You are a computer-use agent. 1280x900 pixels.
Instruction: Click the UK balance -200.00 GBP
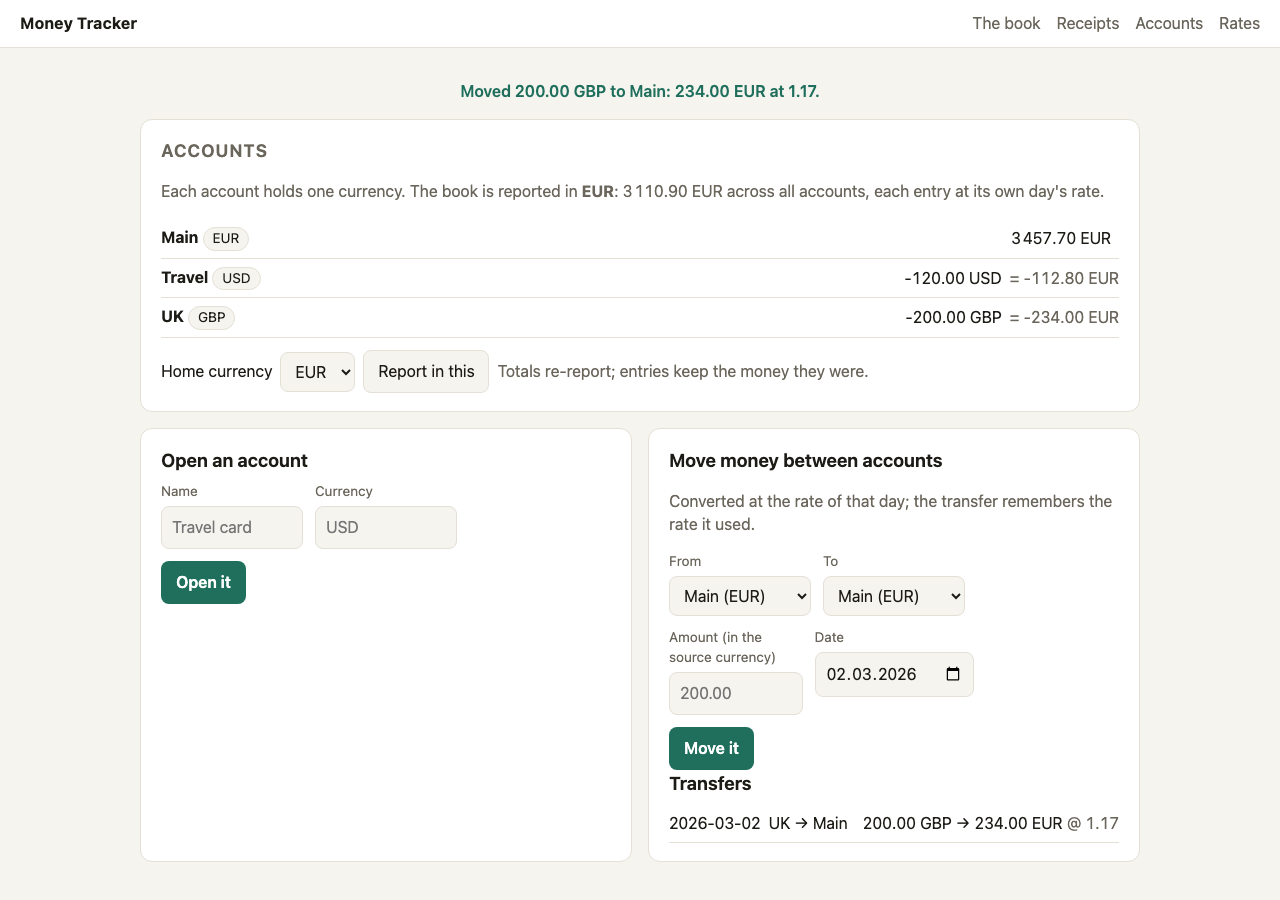953,317
